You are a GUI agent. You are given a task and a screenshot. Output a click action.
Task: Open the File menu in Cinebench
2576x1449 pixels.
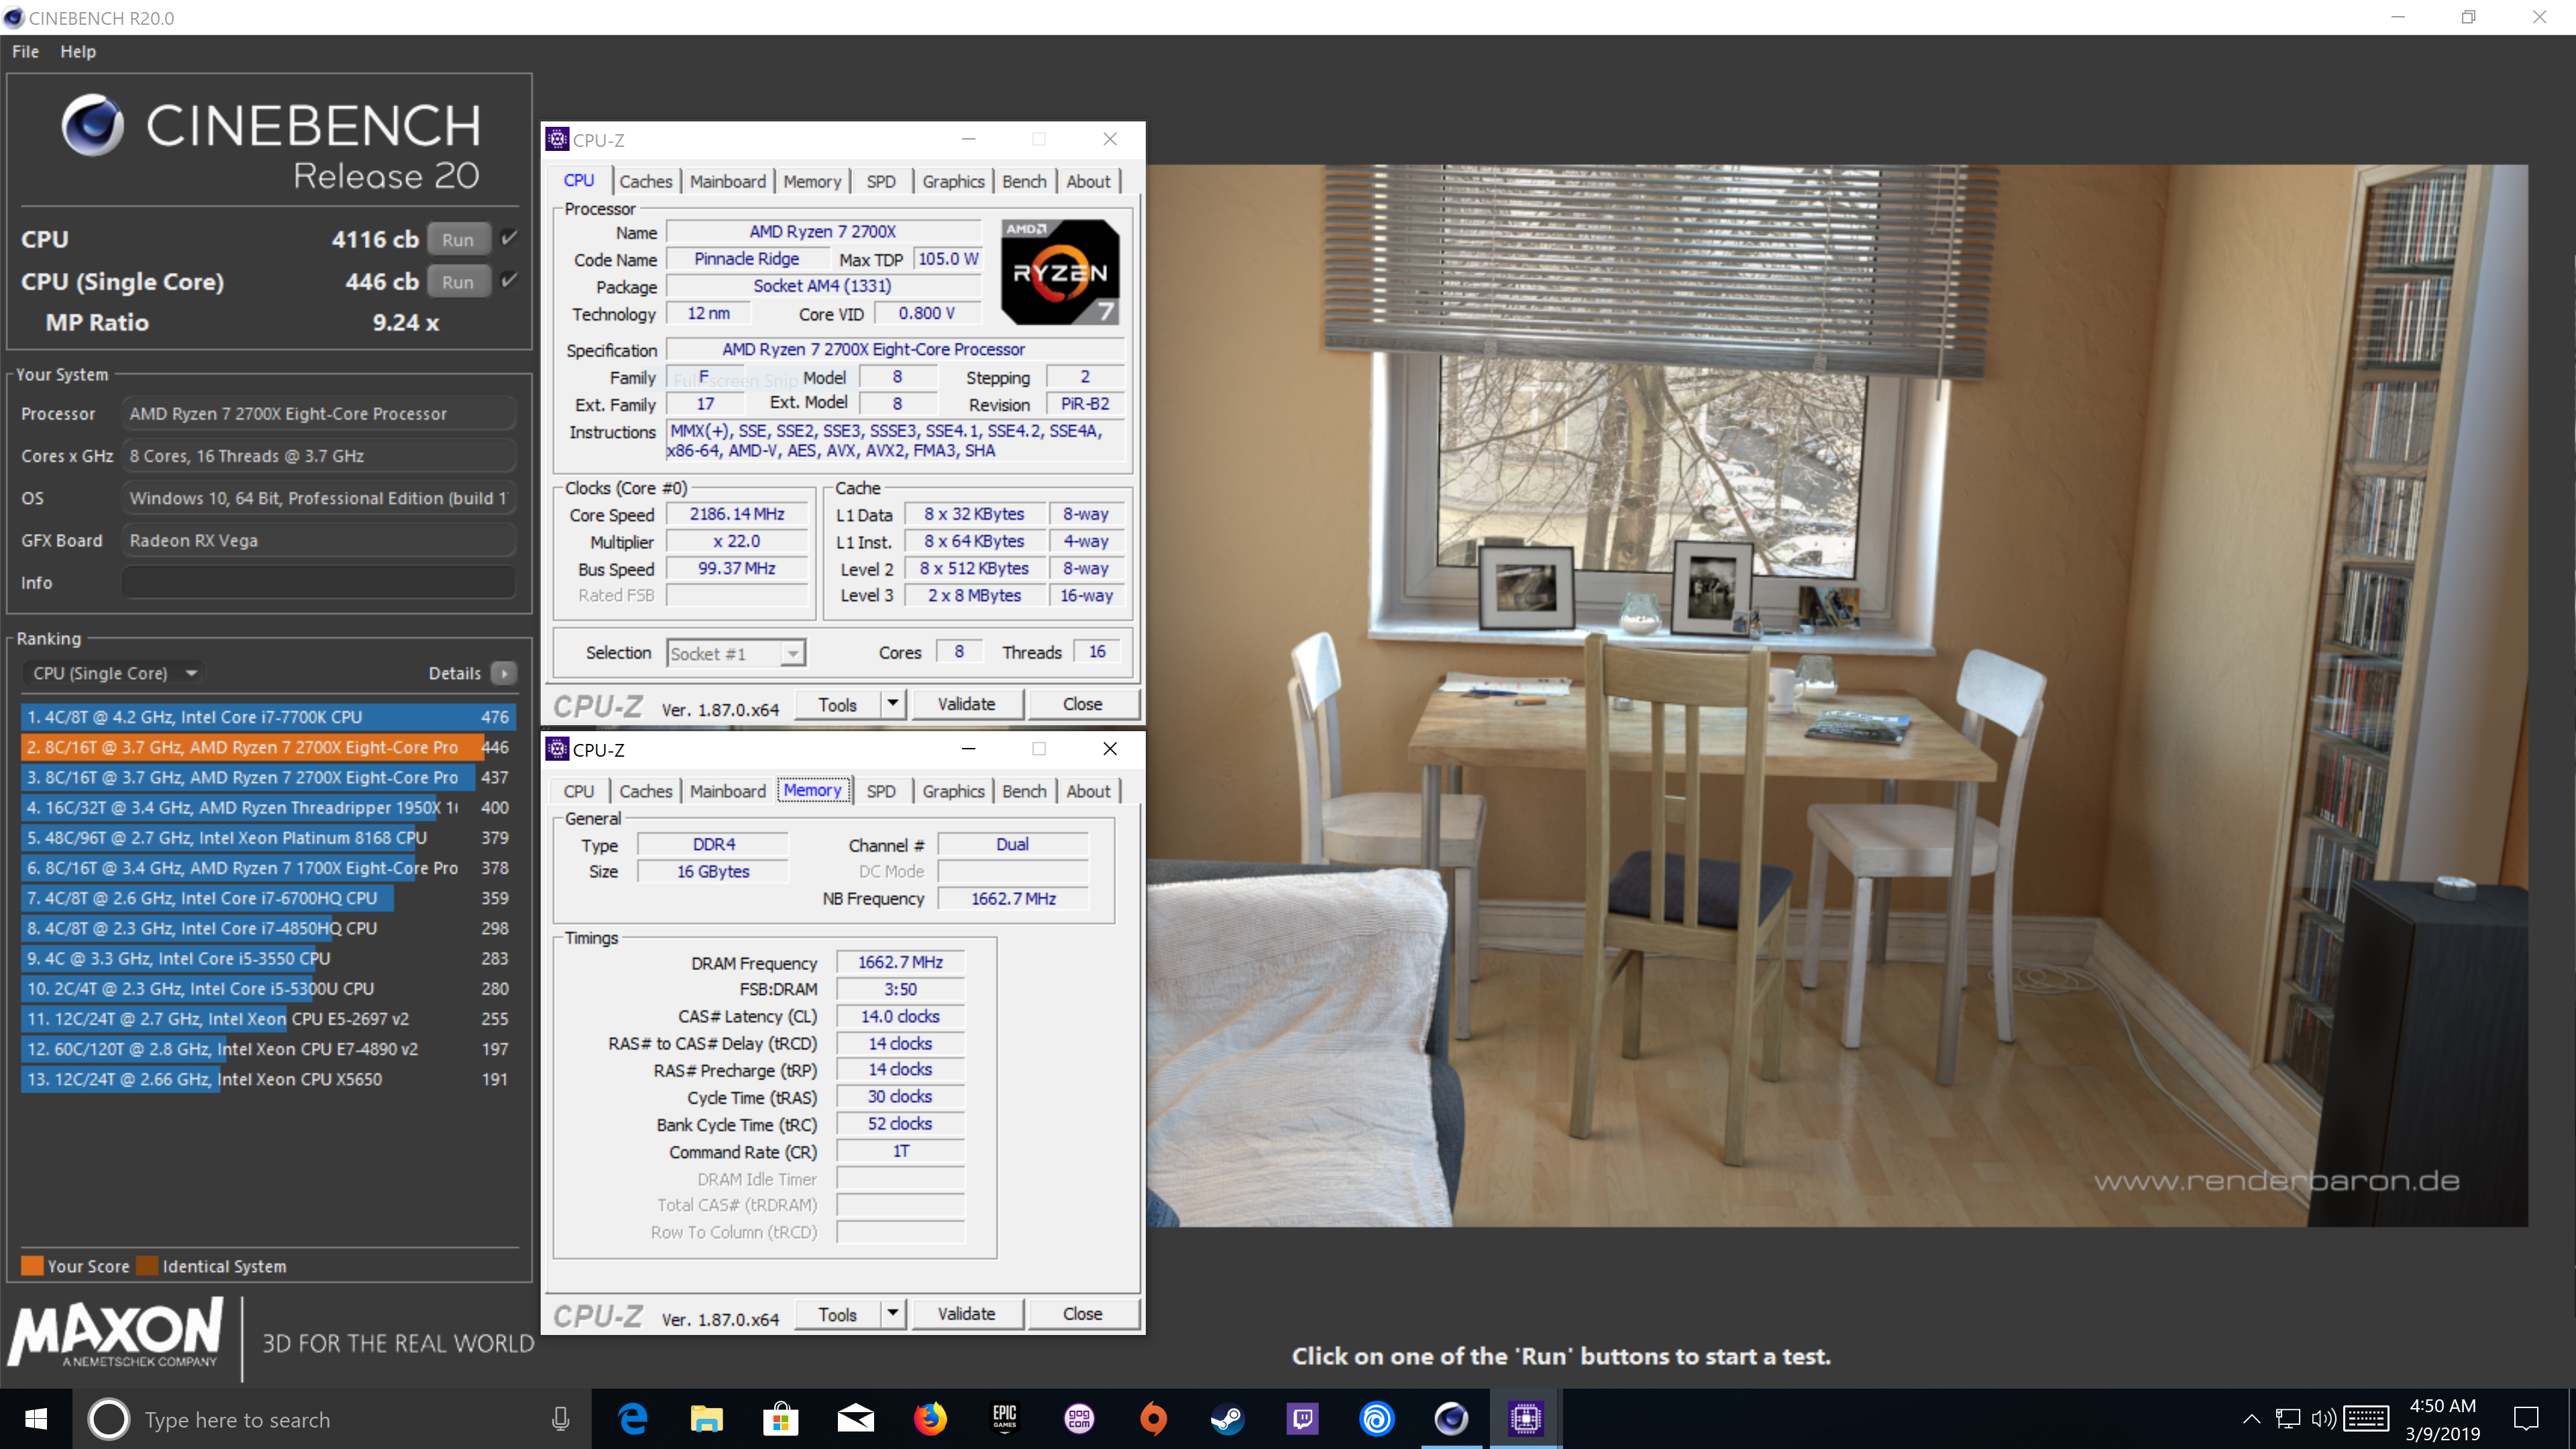point(25,51)
